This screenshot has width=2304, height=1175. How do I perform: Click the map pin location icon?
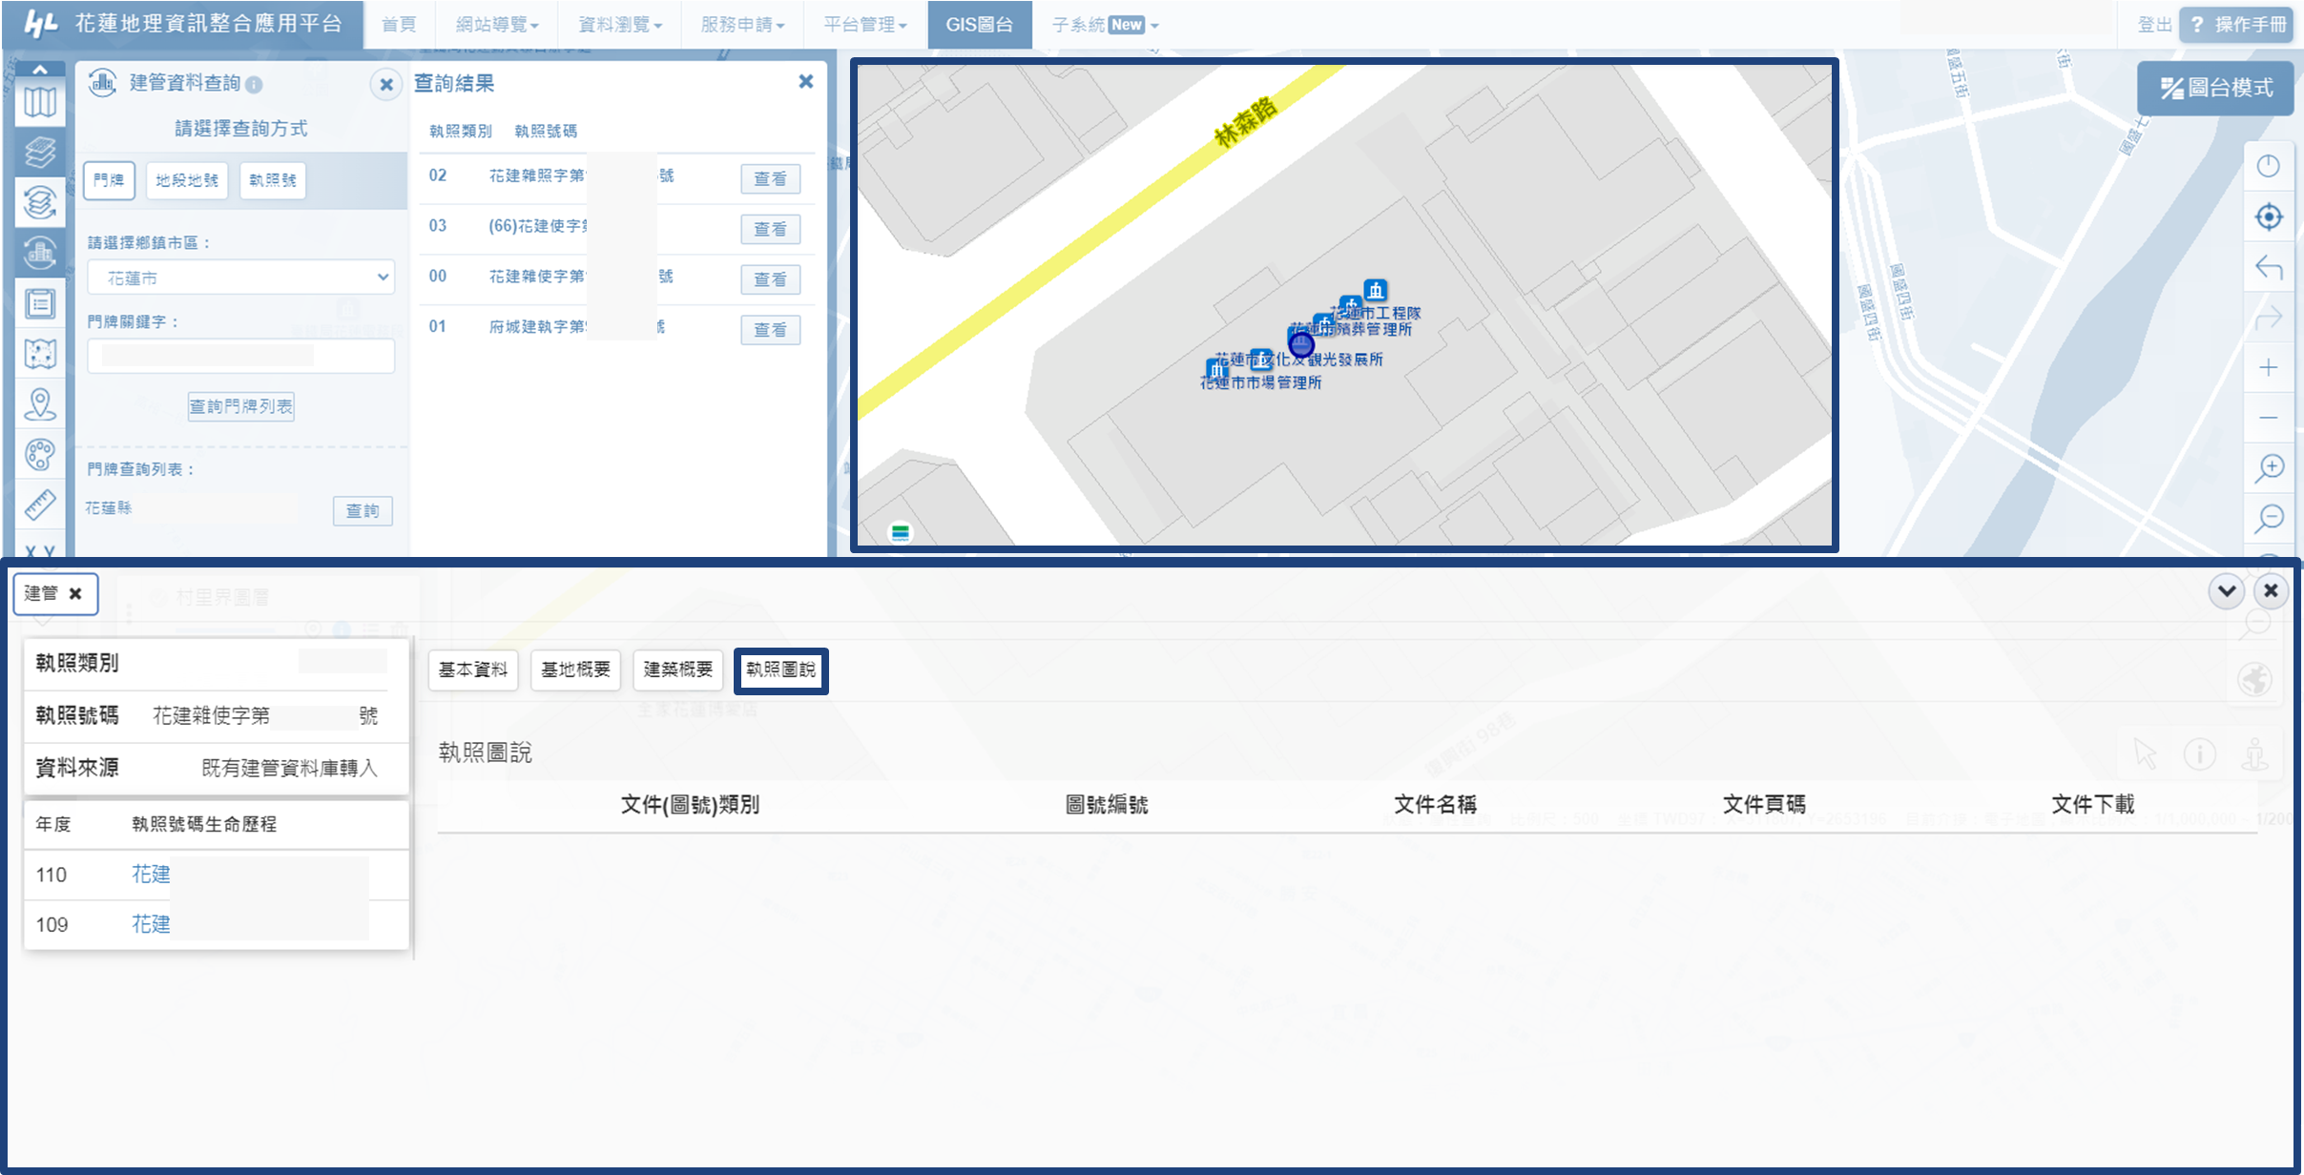pos(40,404)
